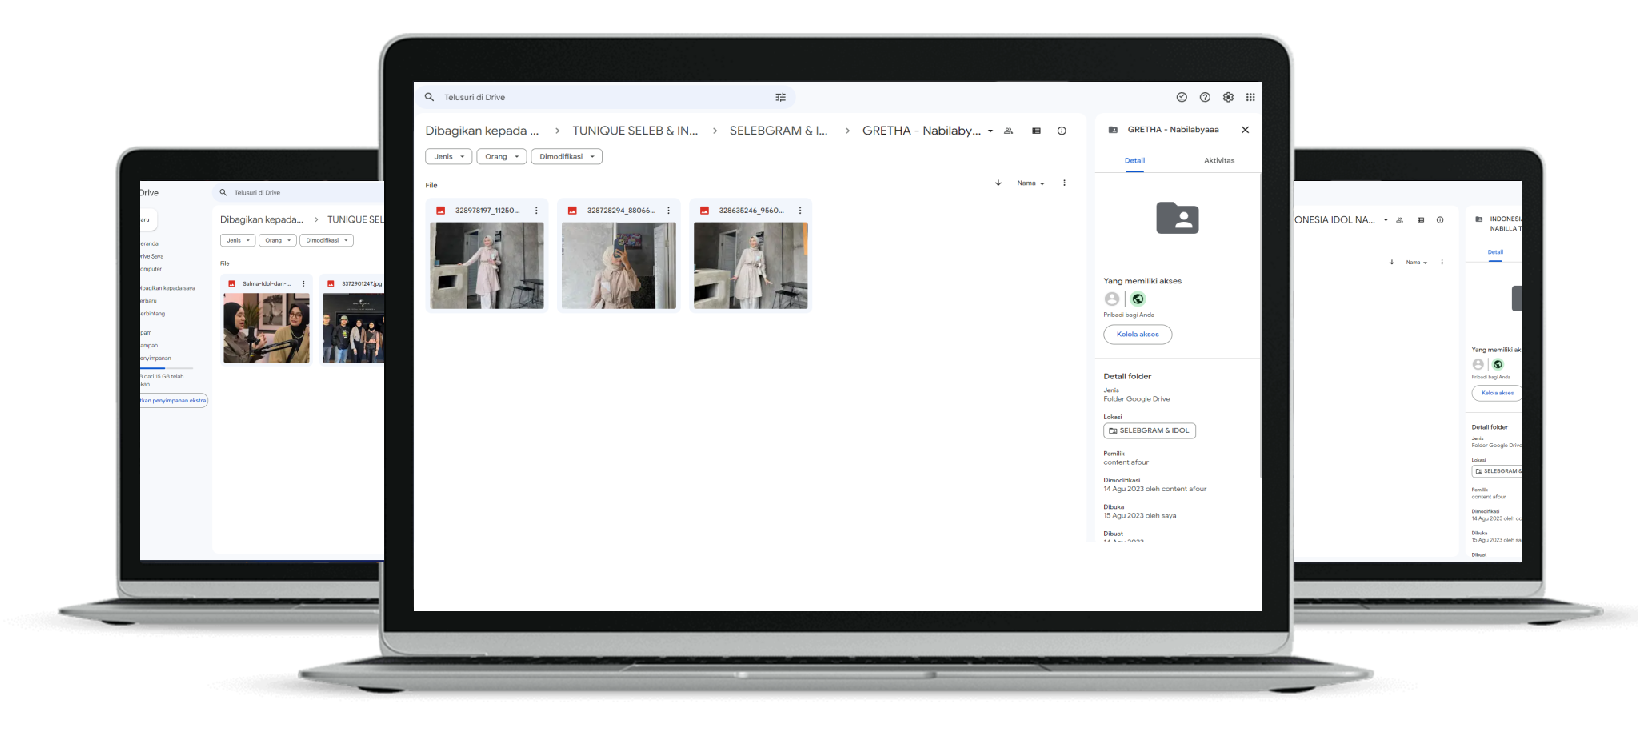Select the Detail tab in side panel
Viewport: 1638px width, 754px height.
1135,161
